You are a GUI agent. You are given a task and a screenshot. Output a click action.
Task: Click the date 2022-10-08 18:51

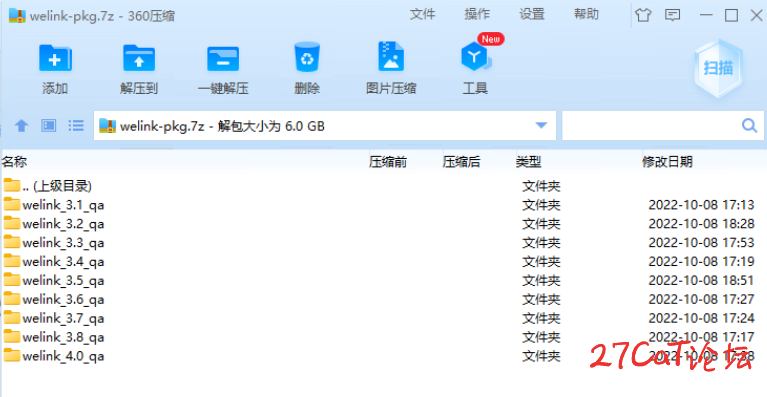tap(701, 280)
